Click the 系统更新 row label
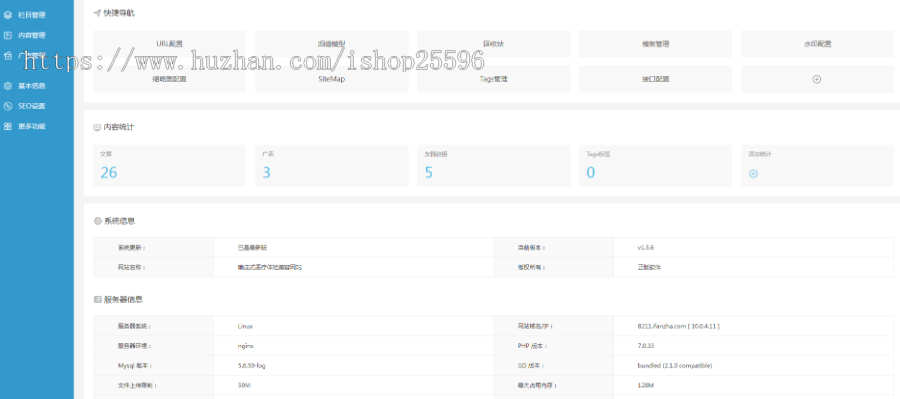Viewport: 900px width, 399px height. (131, 247)
